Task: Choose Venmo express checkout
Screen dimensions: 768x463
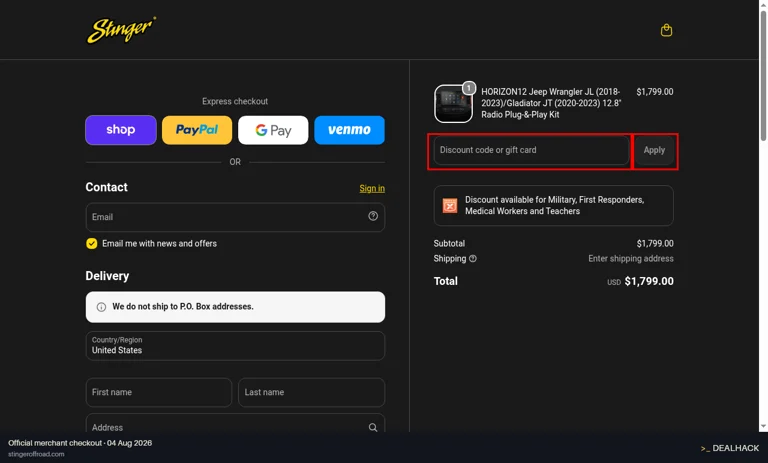Action: [x=349, y=130]
